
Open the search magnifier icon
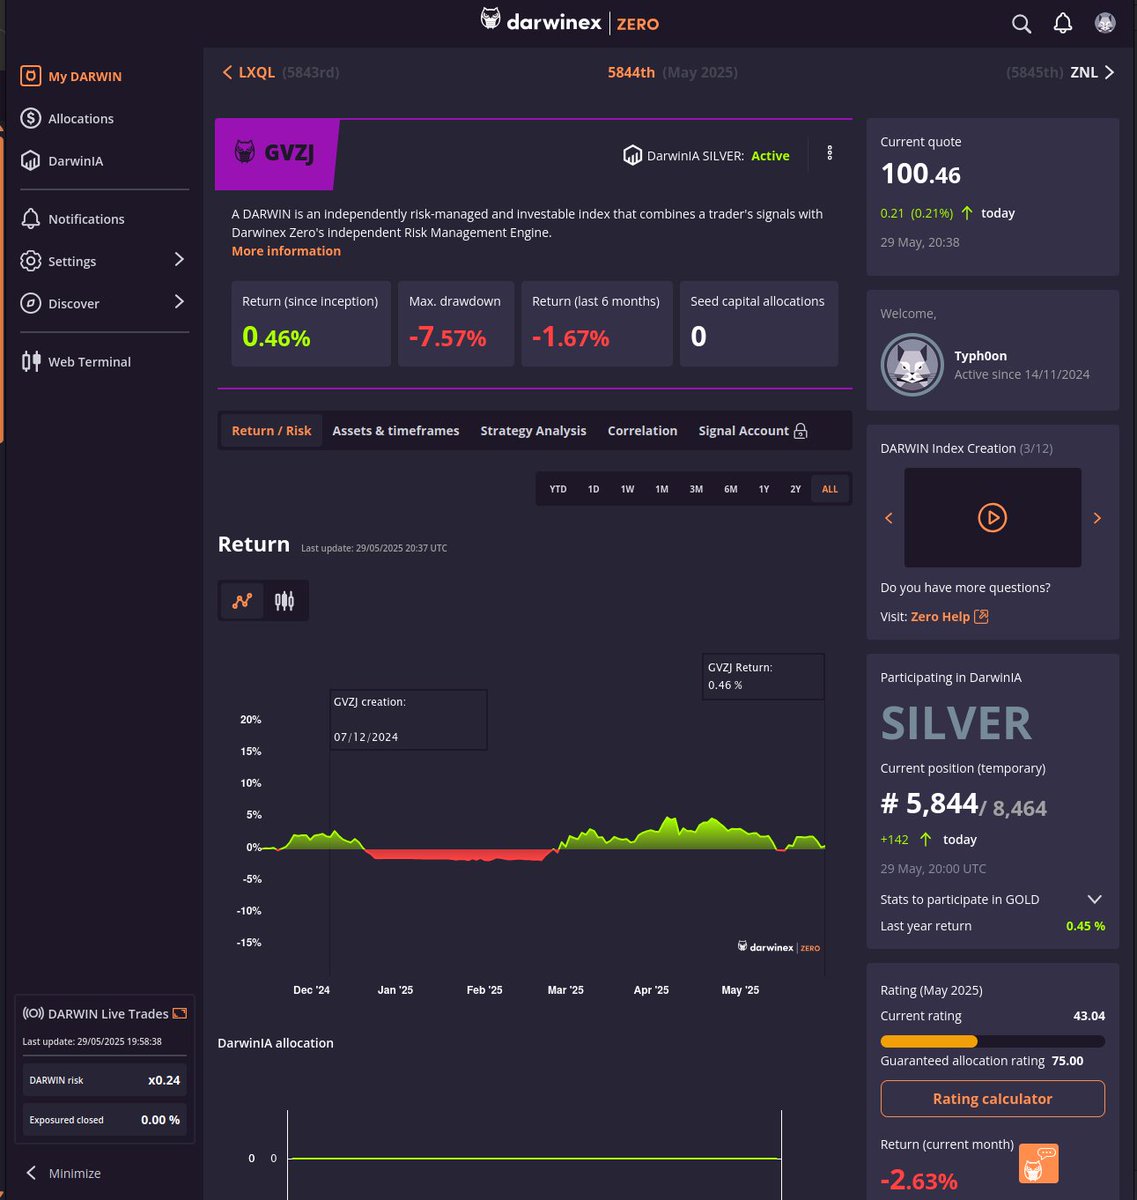tap(1021, 23)
